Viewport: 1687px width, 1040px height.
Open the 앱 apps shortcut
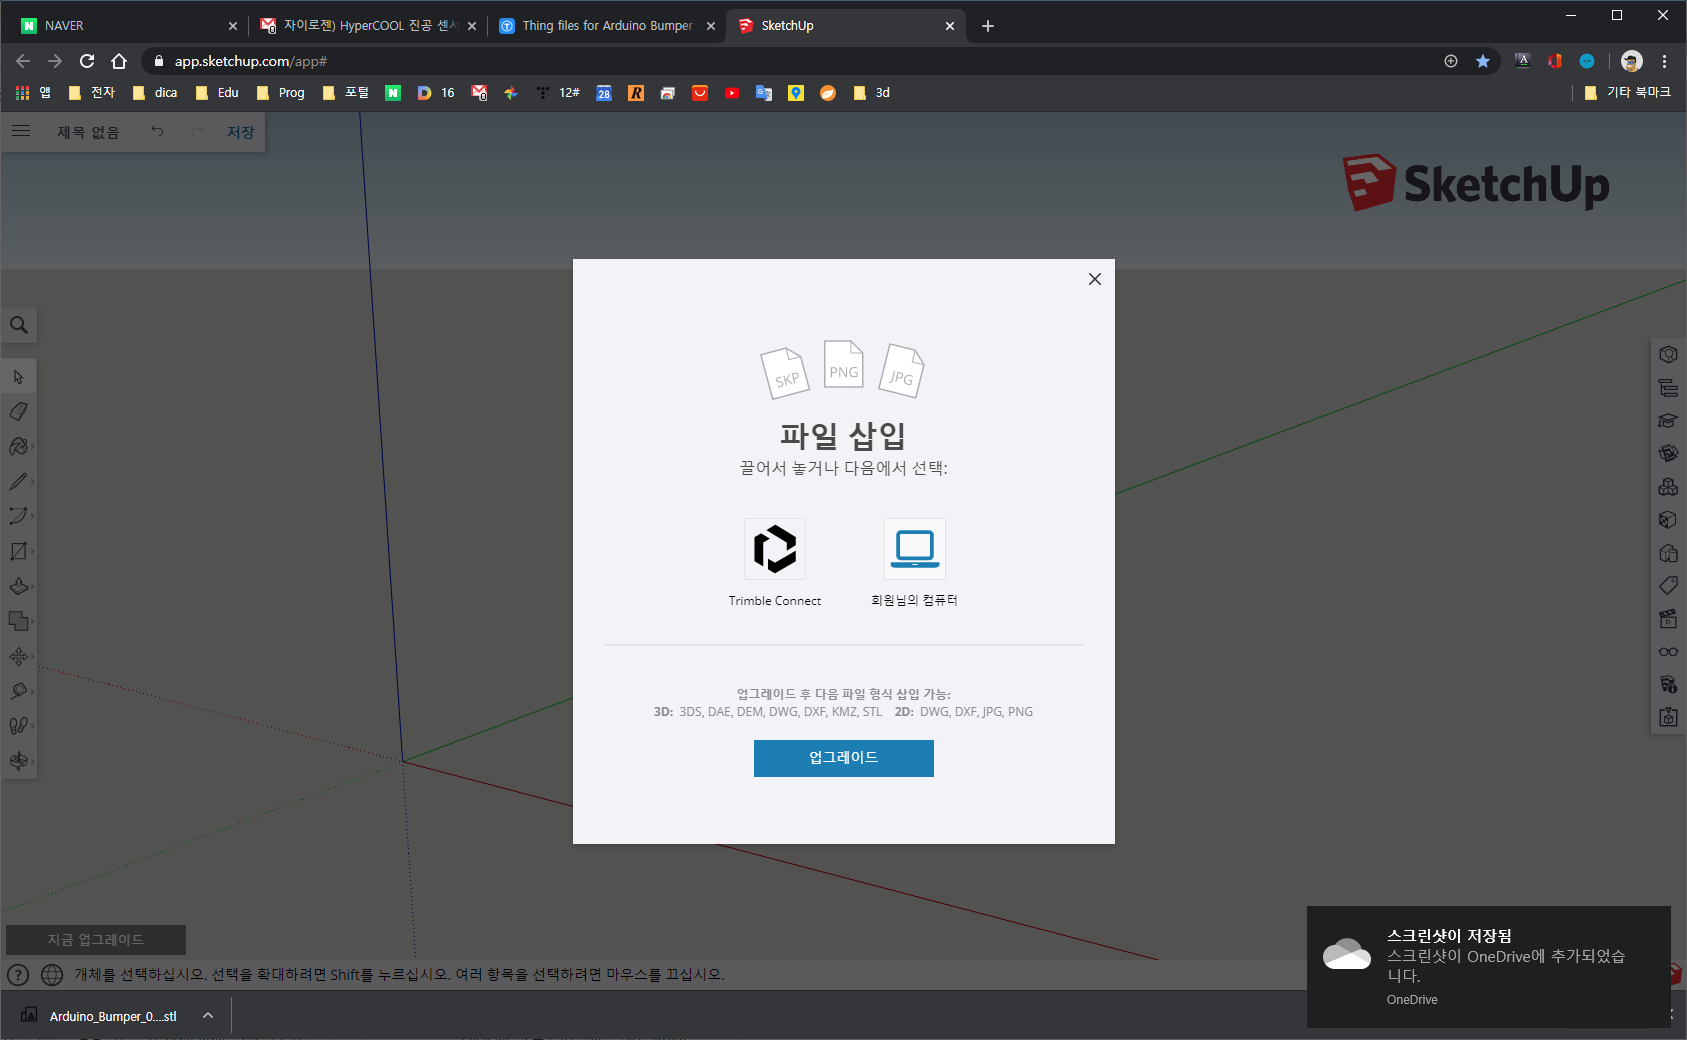[x=33, y=93]
